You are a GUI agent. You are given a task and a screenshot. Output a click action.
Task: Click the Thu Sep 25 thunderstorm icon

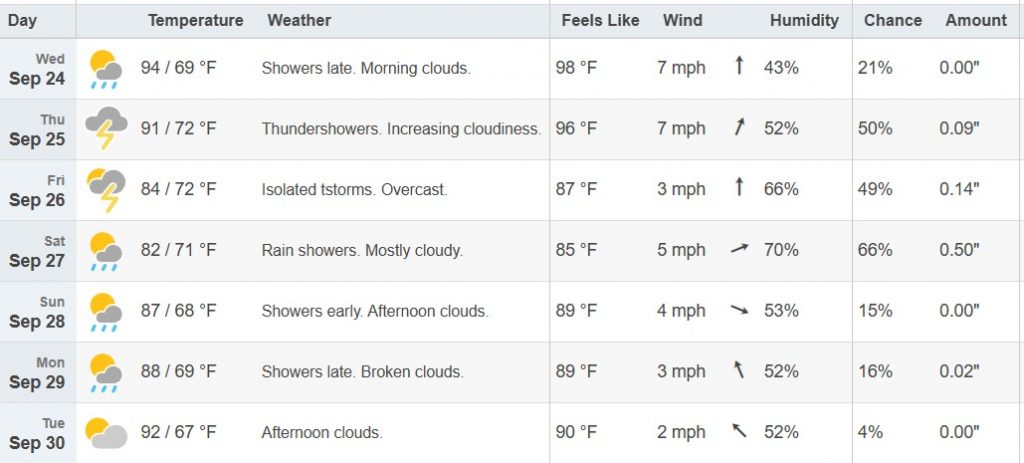[106, 129]
